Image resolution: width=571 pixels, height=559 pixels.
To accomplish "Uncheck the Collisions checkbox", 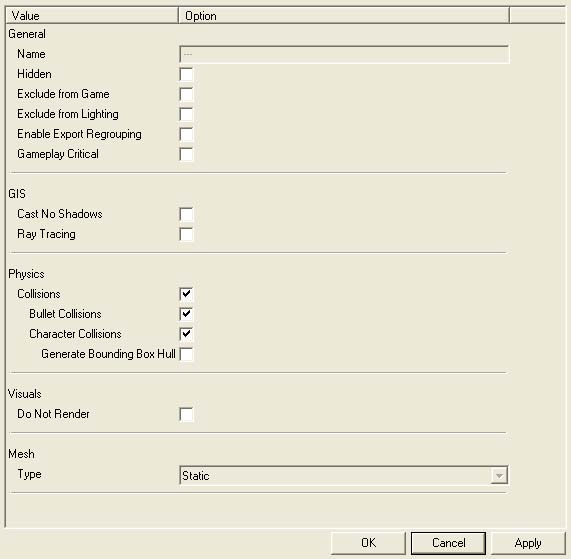I will tap(186, 294).
